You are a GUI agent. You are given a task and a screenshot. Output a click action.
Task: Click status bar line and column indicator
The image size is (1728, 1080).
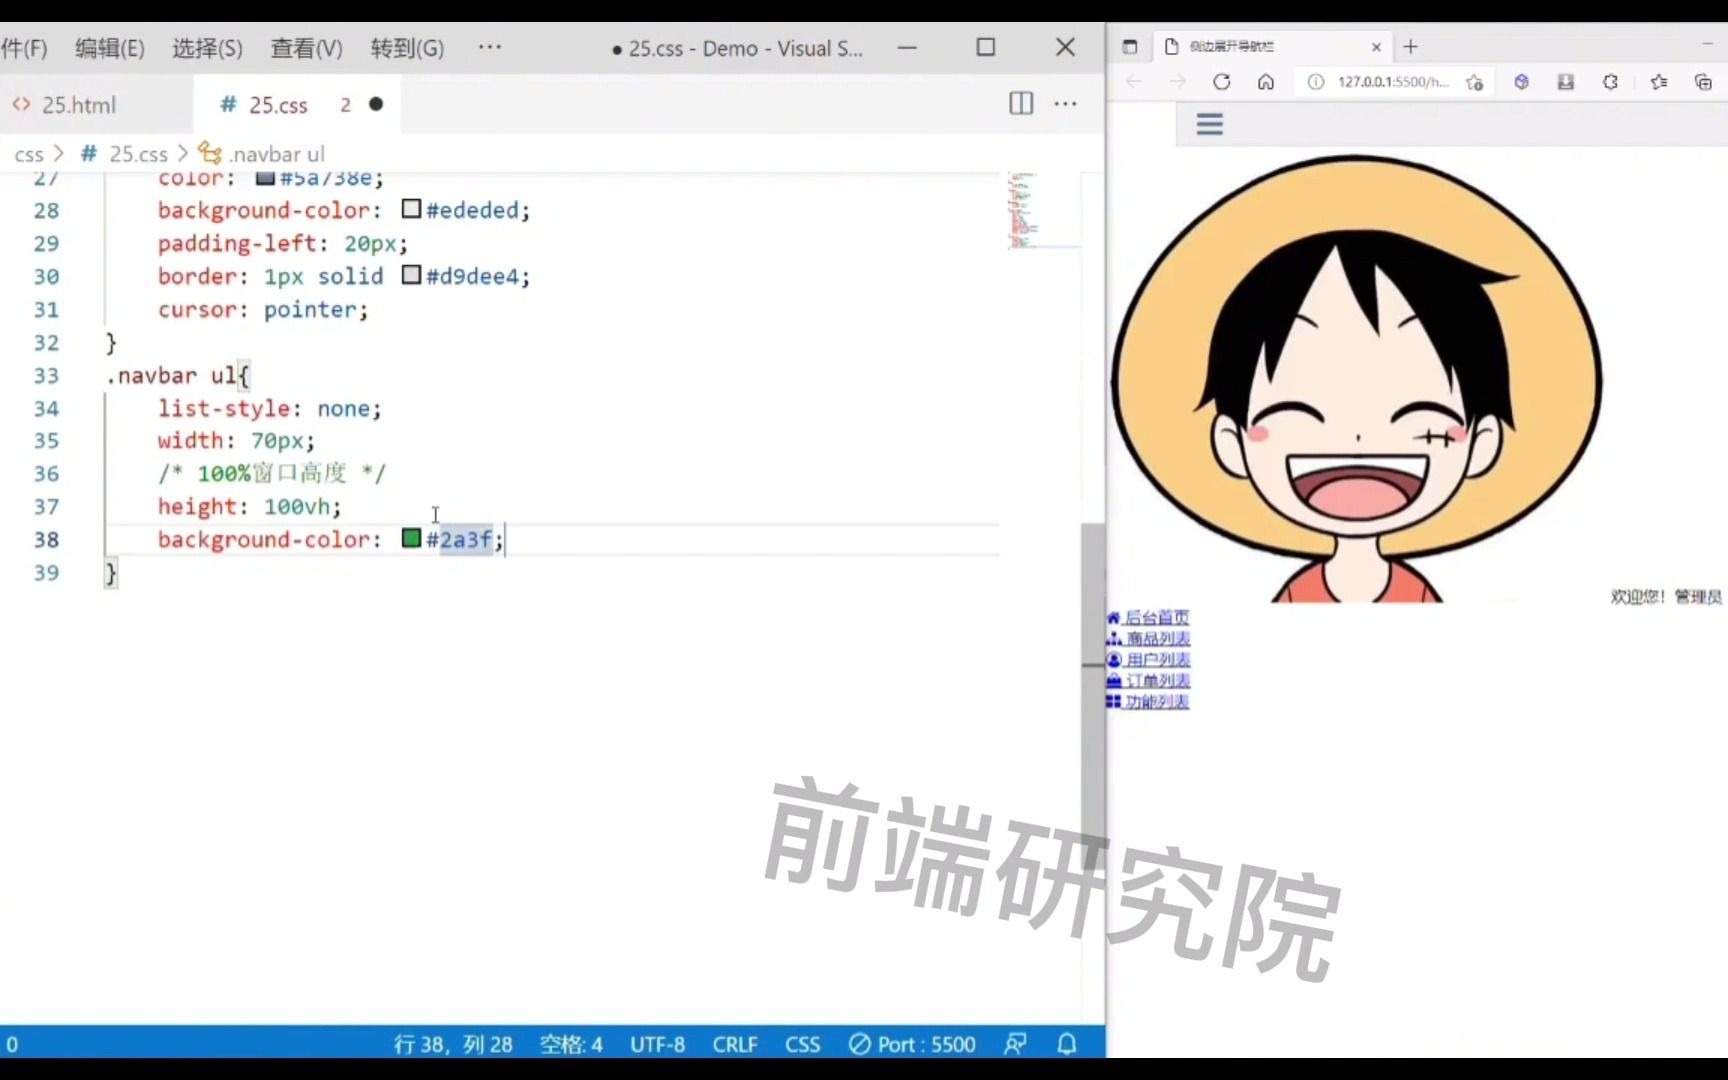pyautogui.click(x=453, y=1044)
